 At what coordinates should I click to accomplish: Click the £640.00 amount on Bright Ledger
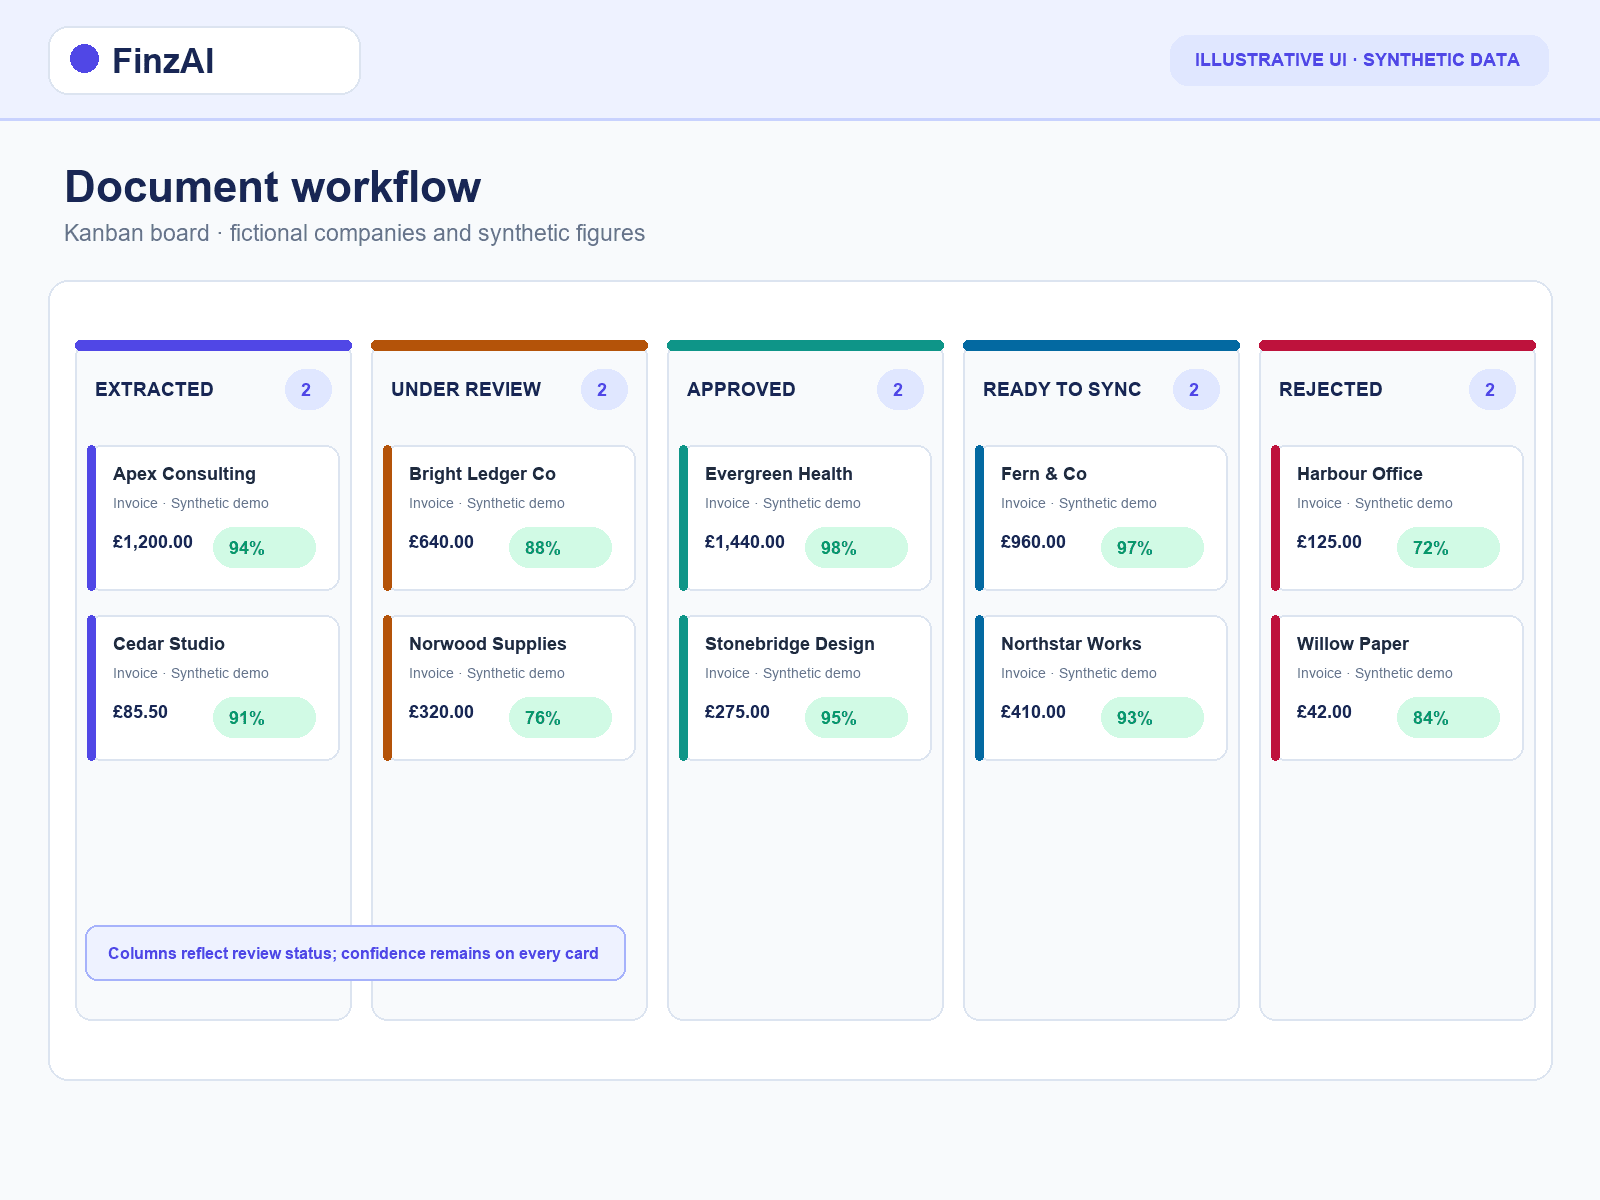tap(441, 542)
